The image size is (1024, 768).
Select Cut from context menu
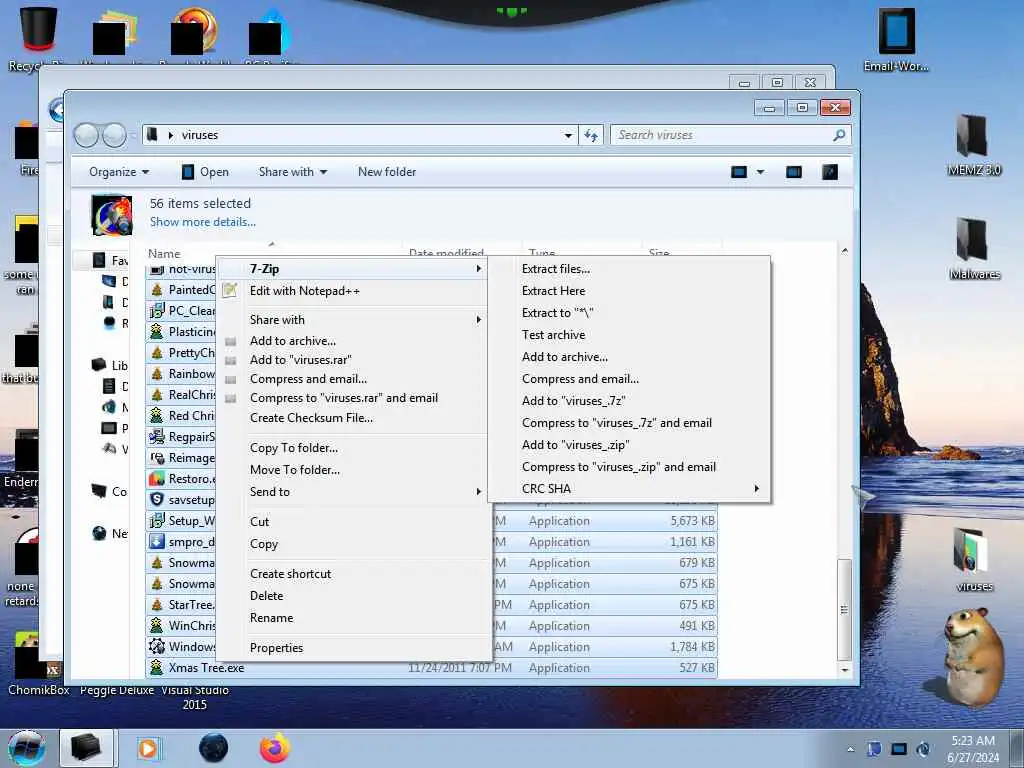259,521
